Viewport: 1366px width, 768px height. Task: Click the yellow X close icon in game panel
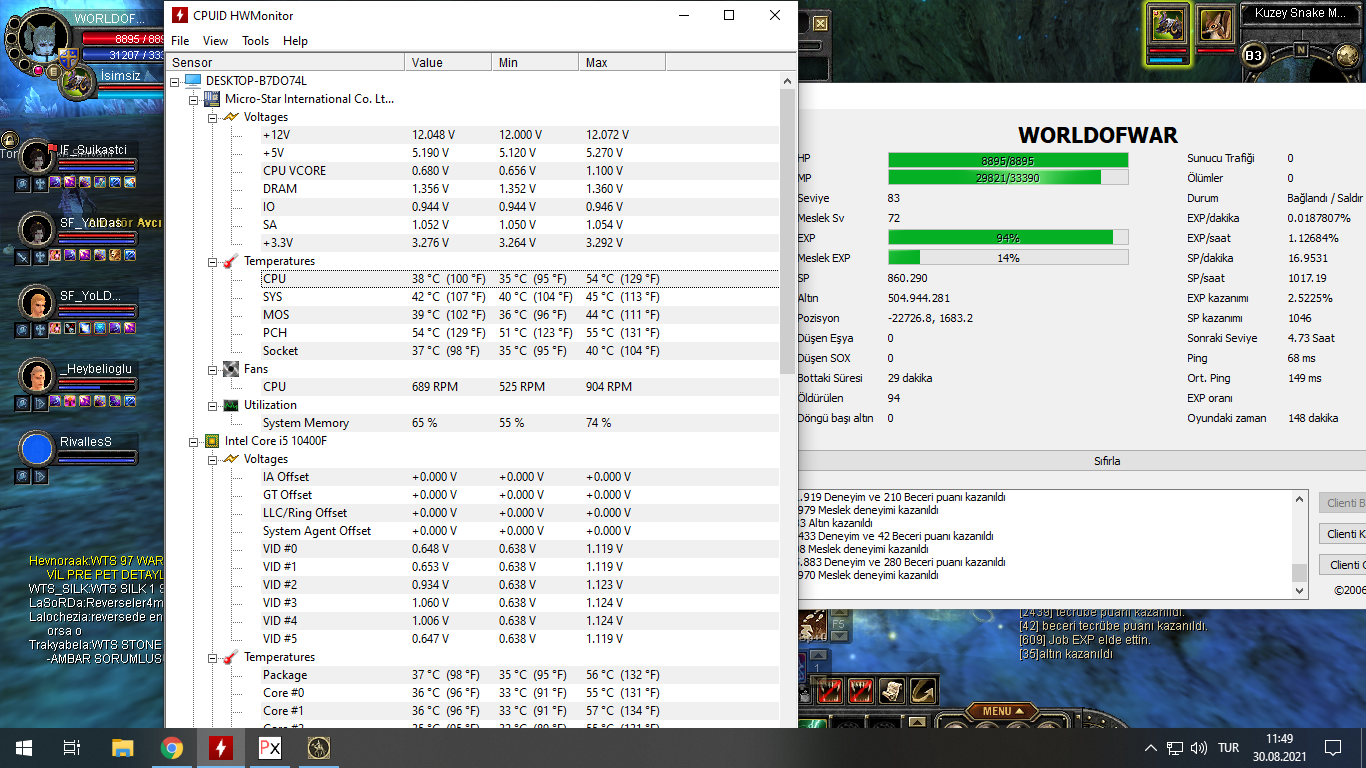coord(820,23)
